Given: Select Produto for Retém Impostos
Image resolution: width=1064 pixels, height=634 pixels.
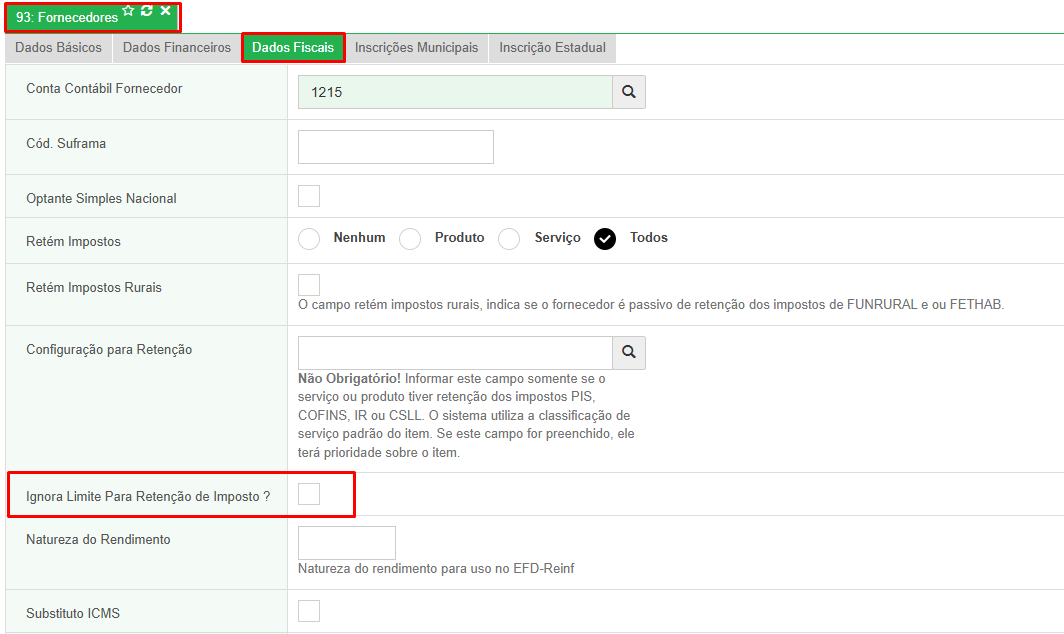Looking at the screenshot, I should click(410, 239).
